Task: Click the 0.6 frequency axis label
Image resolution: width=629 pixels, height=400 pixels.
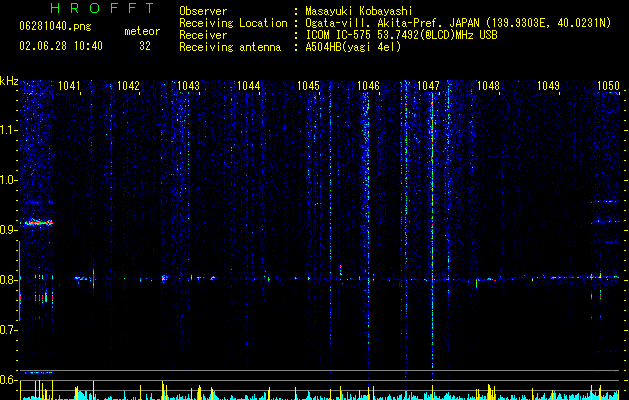Action: tap(9, 380)
